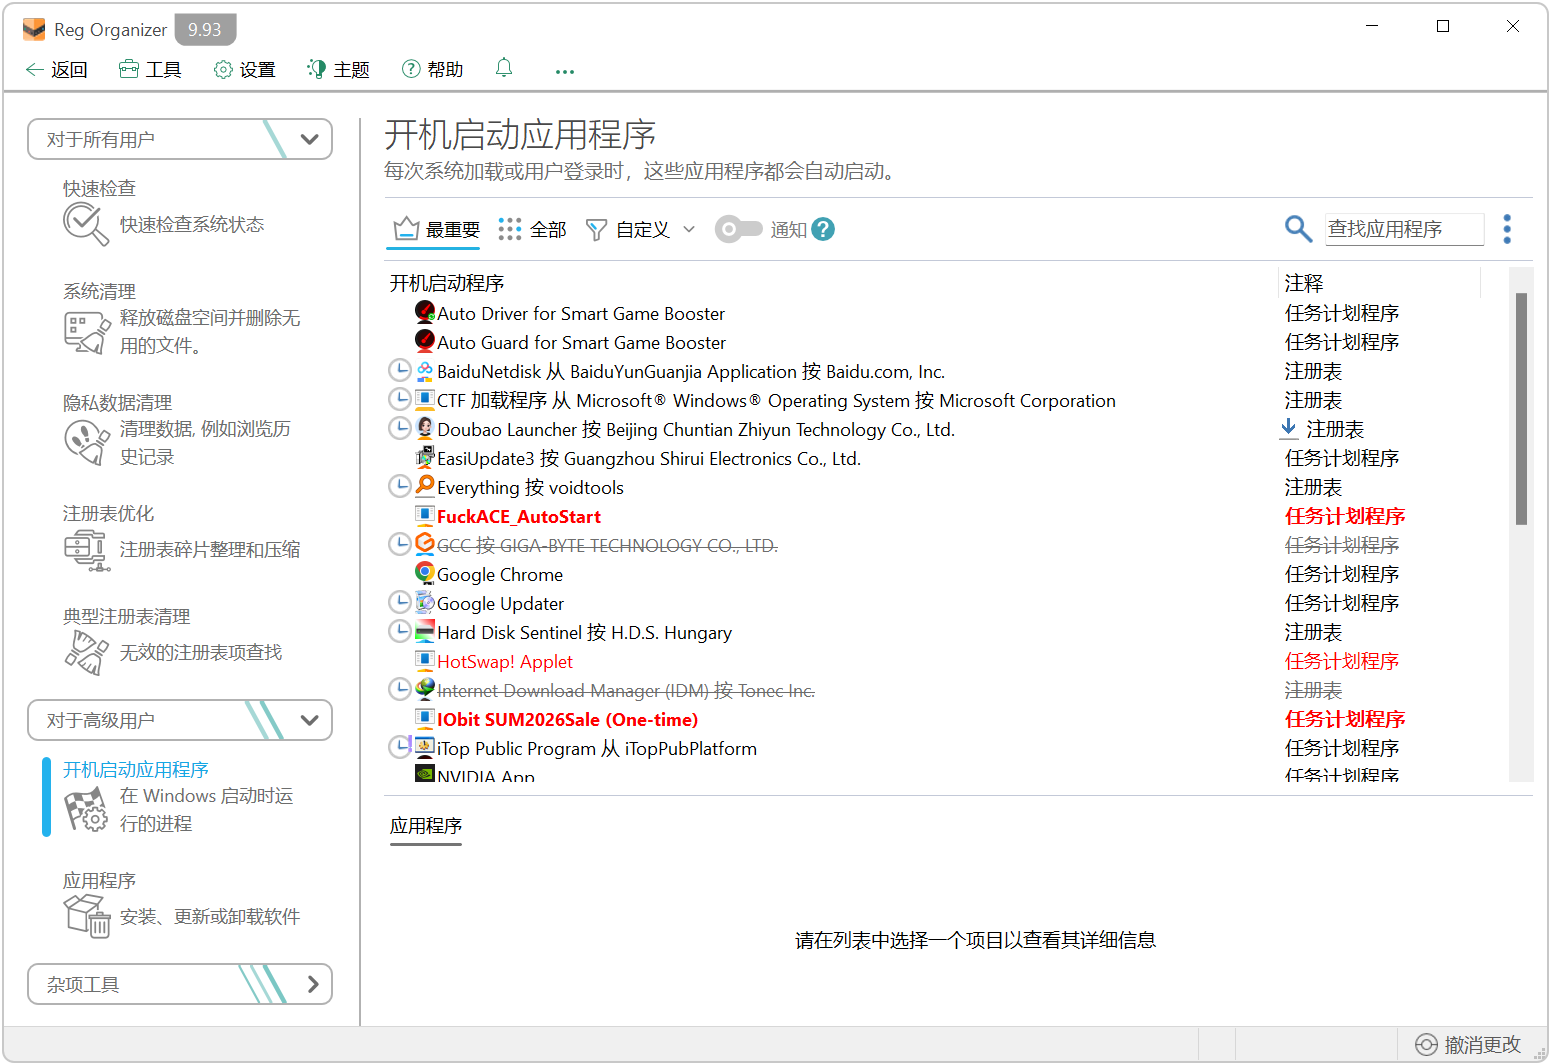
Task: Click the Doubao Launcher entry icon
Action: 425,428
